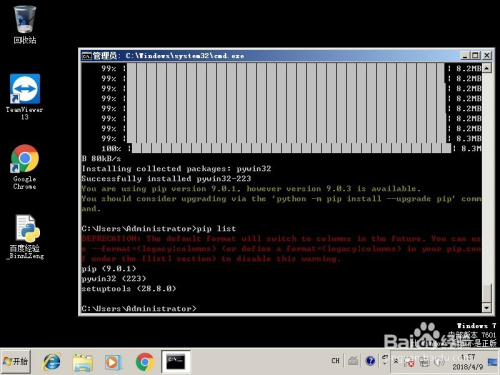The width and height of the screenshot is (500, 375).
Task: Select the Google Chrome desktop shortcut
Action: click(x=25, y=167)
